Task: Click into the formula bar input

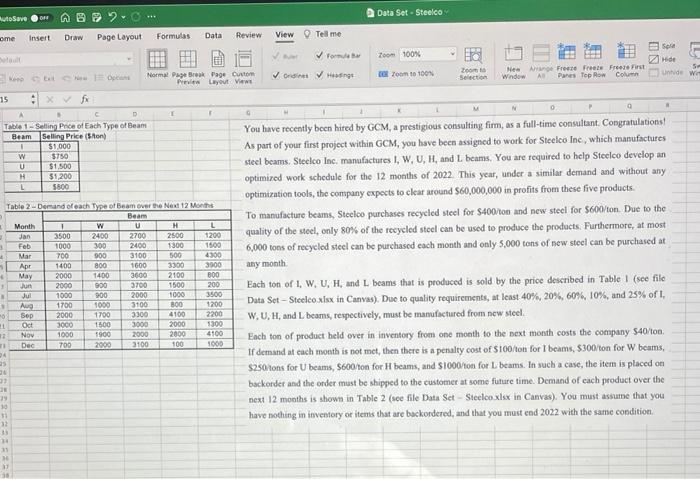Action: [393, 96]
